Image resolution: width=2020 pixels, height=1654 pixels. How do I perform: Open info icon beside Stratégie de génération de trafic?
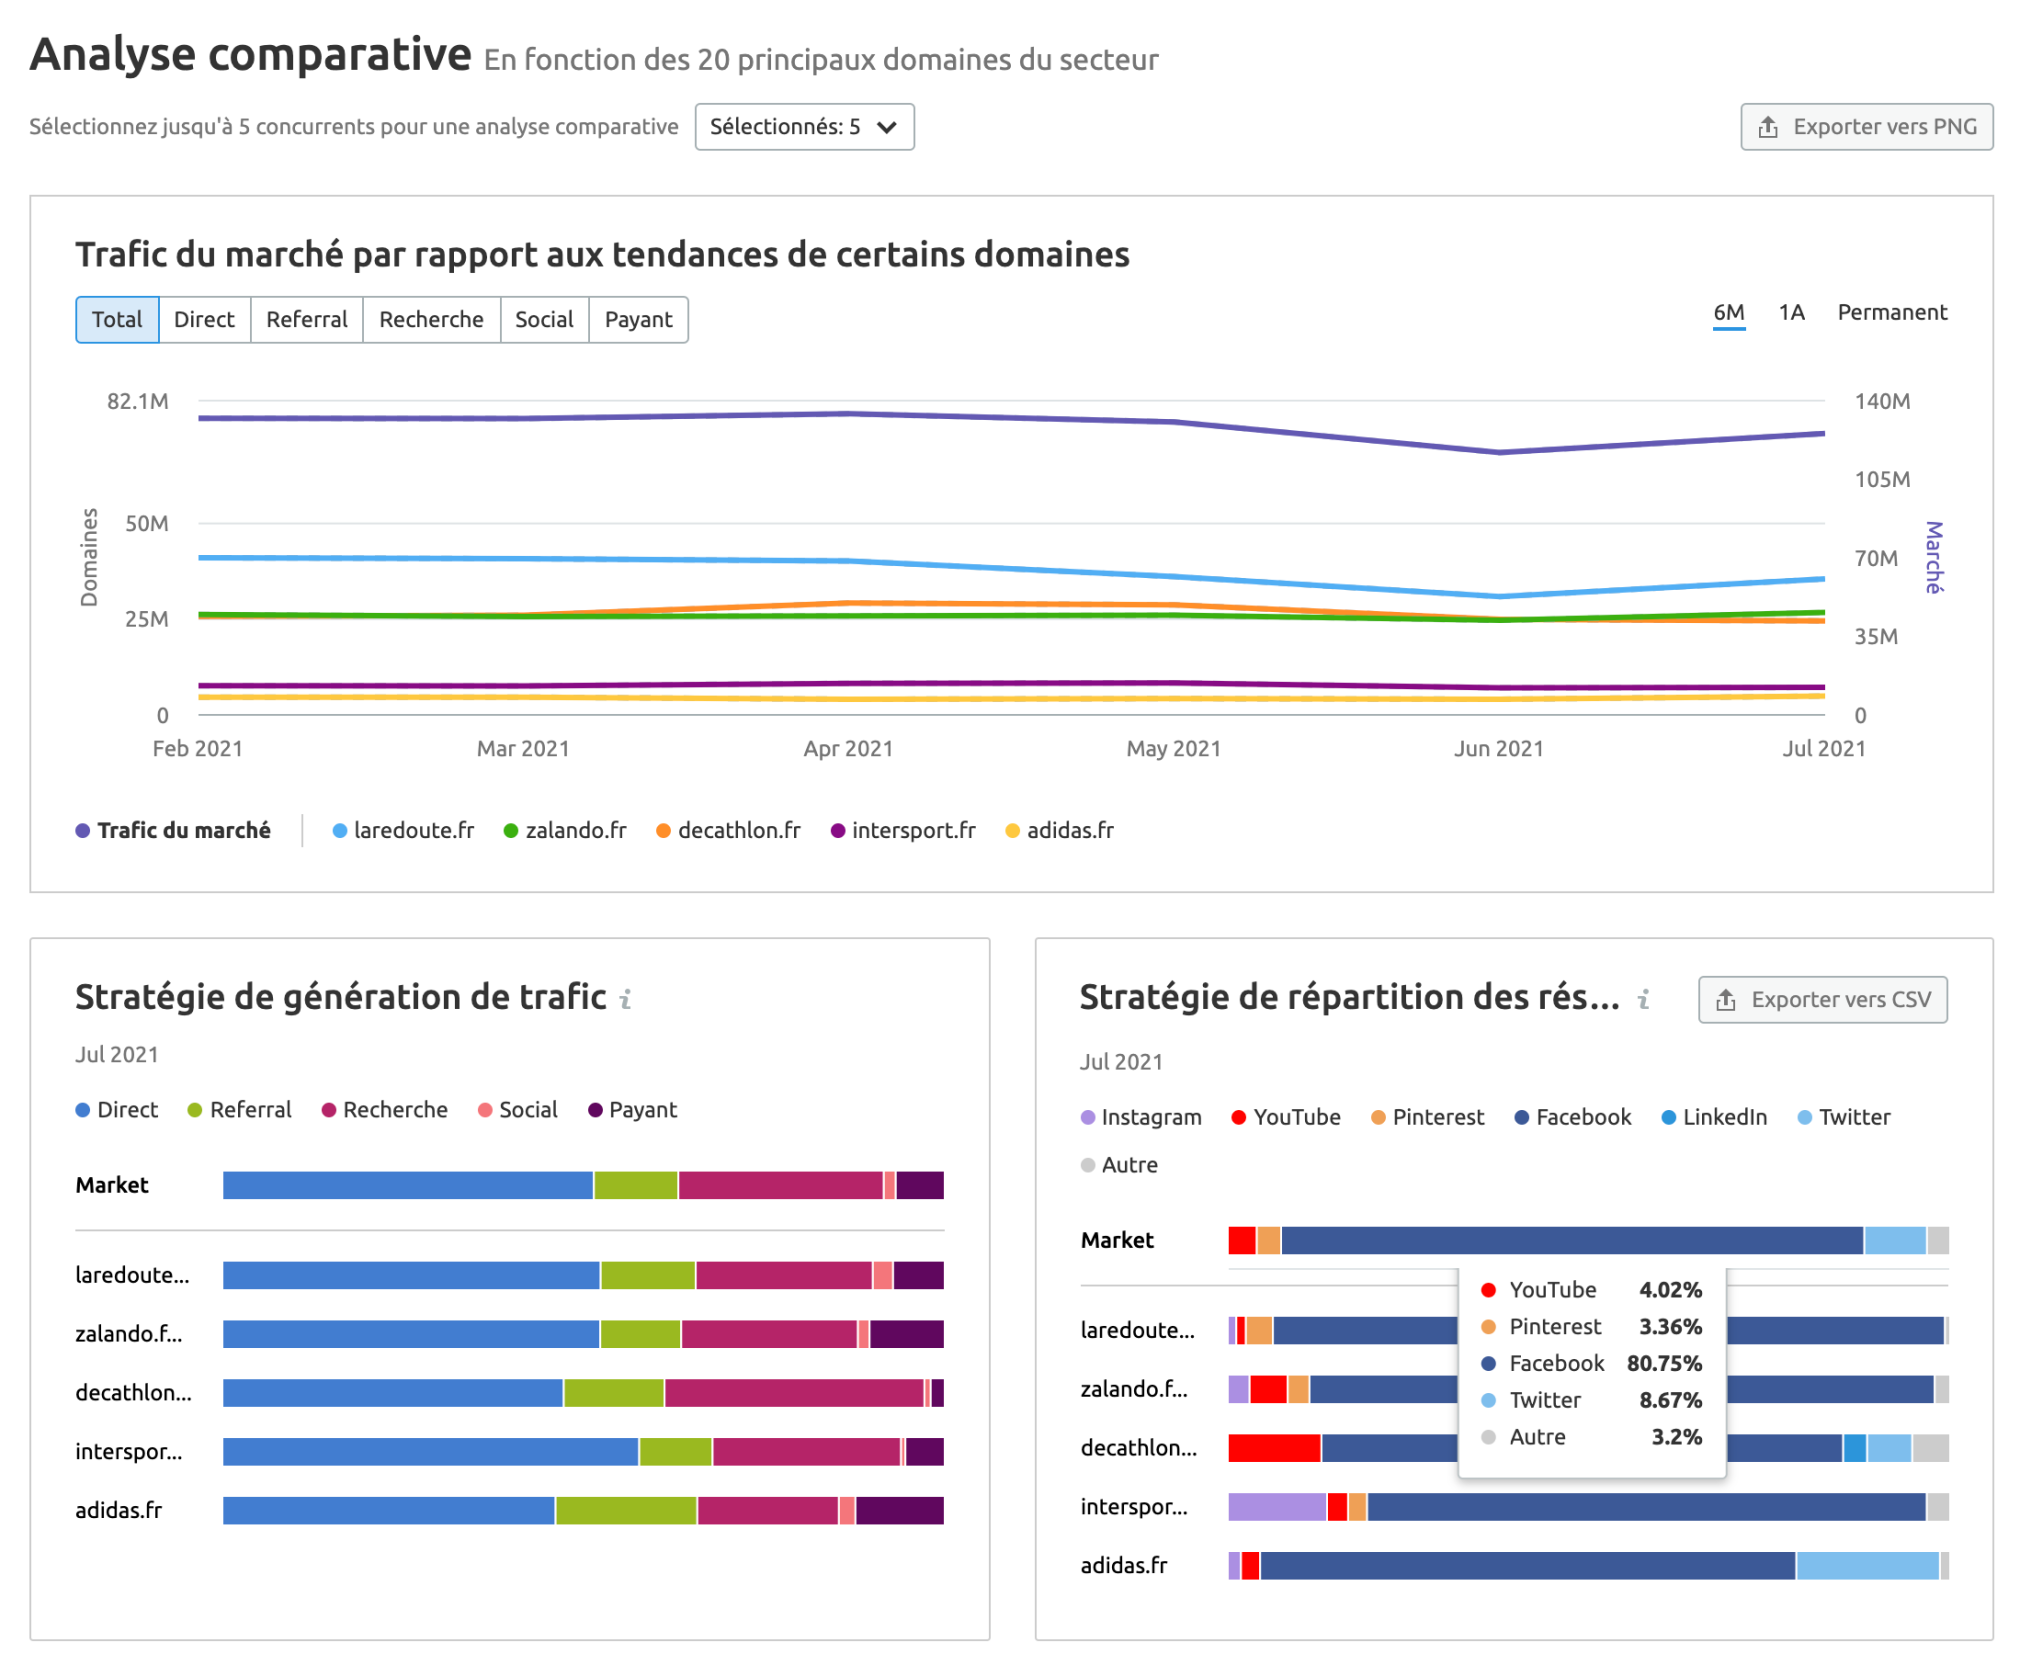point(625,998)
